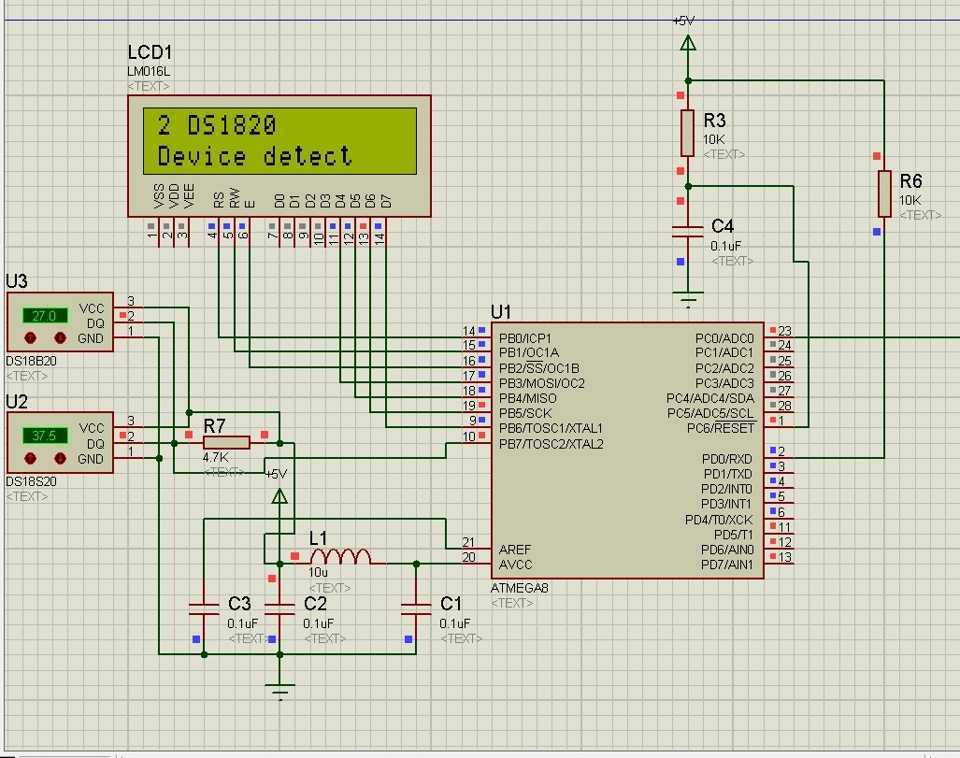The height and width of the screenshot is (758, 960).
Task: Click the +5V power terminal above R3
Action: (x=688, y=43)
